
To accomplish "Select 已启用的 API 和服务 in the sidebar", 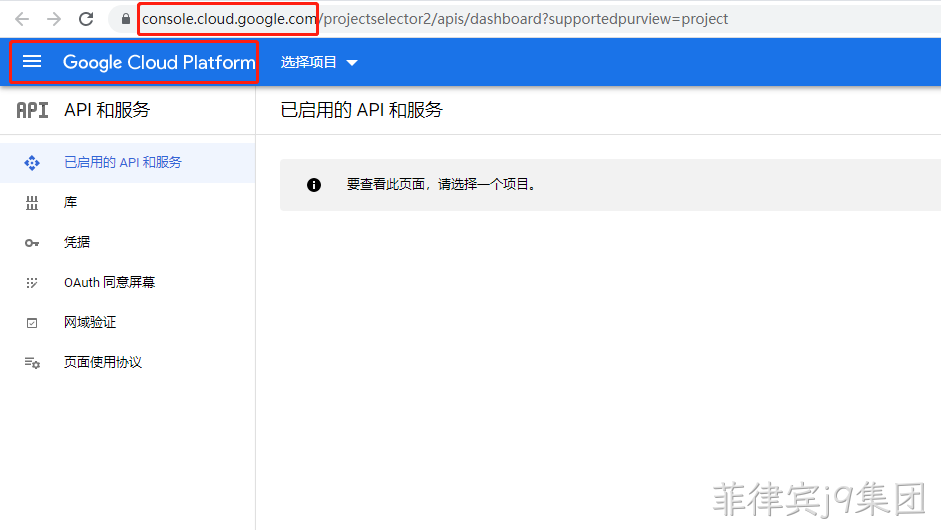I will click(x=127, y=163).
